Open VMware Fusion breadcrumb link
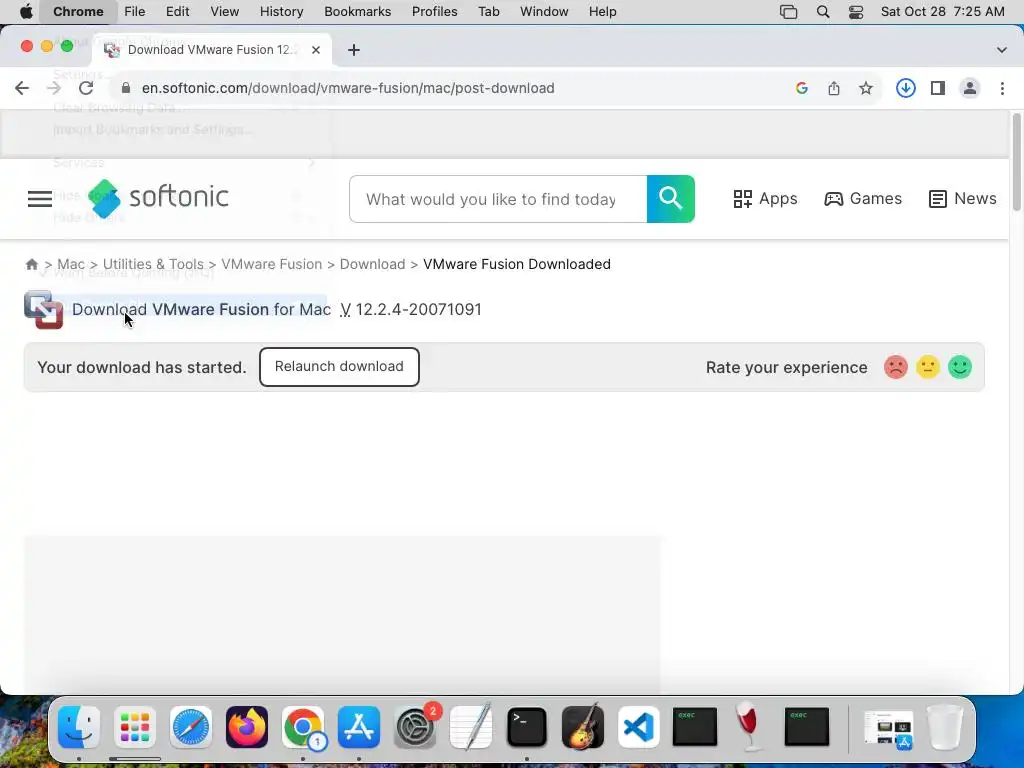This screenshot has width=1024, height=768. [272, 264]
